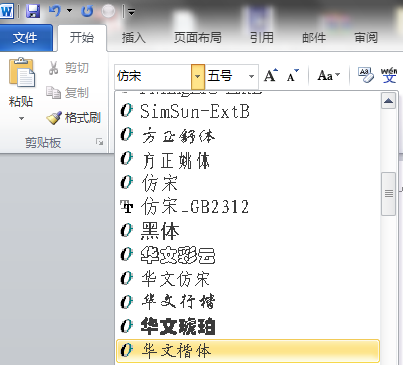Screen dimensions: 403x365
Task: Save the document with floppy icon
Action: pos(33,12)
